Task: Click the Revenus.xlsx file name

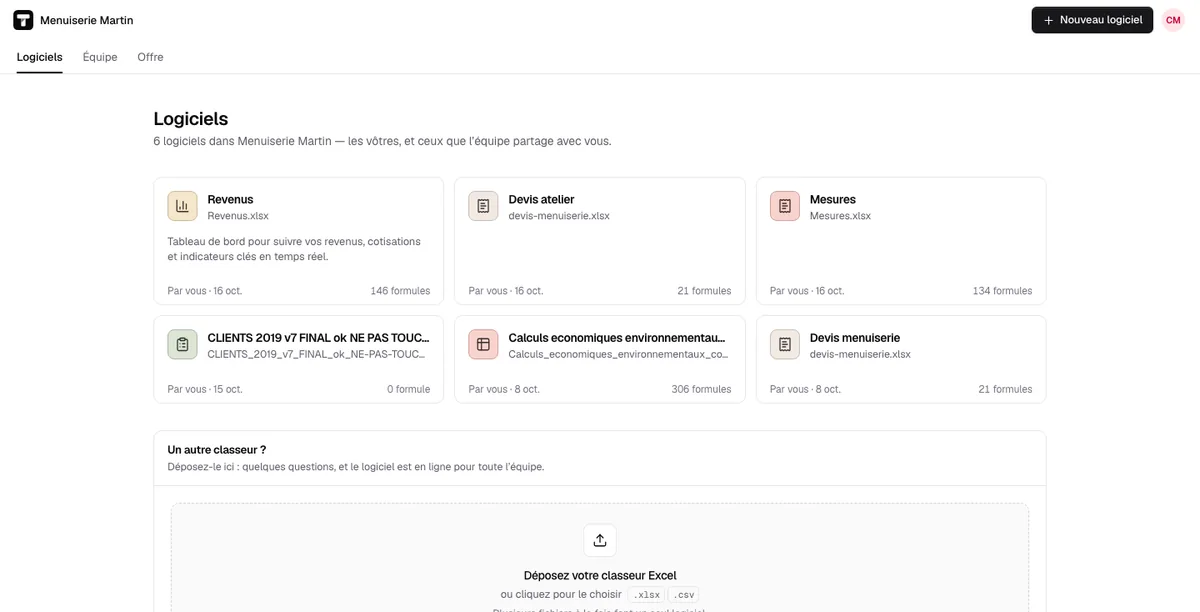Action: coord(238,216)
